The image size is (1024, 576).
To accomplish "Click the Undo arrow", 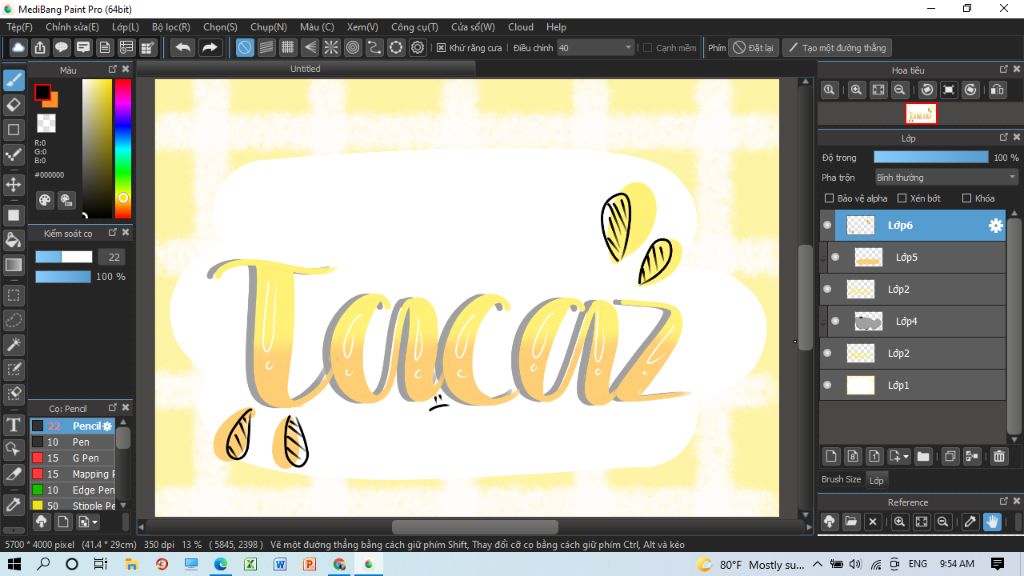I will (184, 48).
